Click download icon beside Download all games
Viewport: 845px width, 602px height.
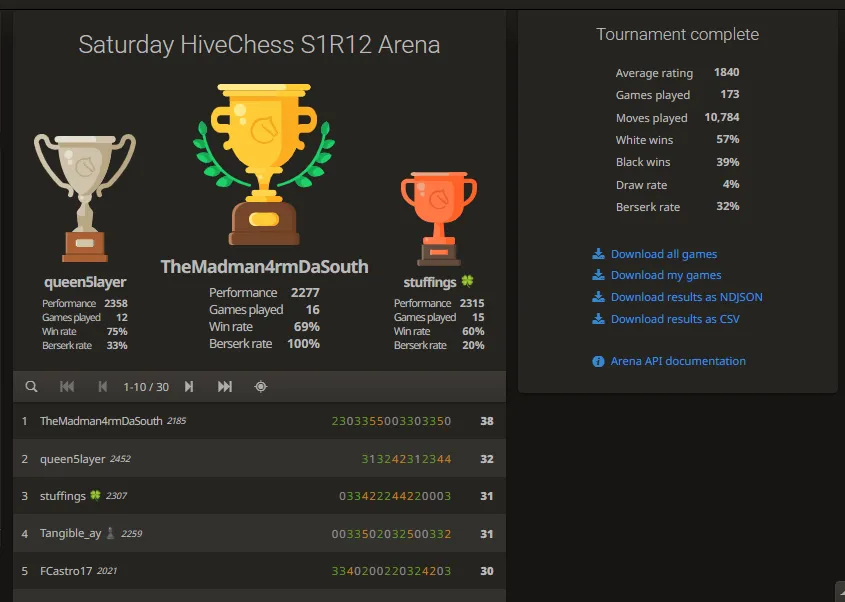598,254
